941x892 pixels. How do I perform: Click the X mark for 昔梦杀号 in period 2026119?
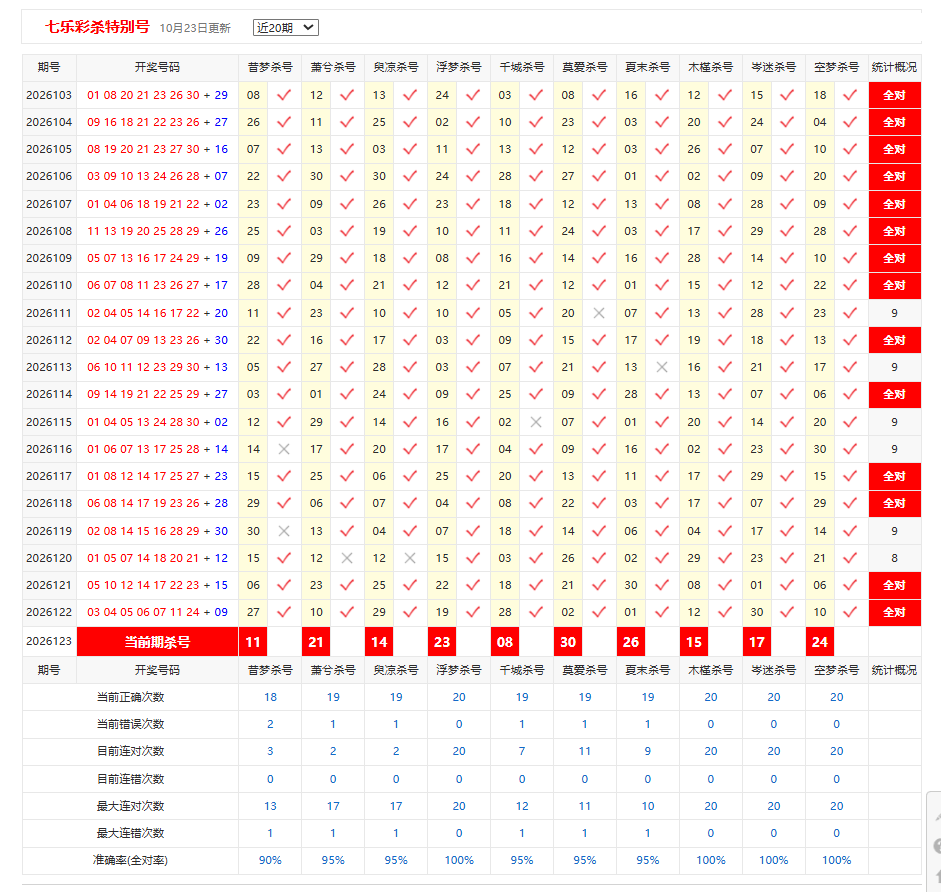(x=284, y=531)
